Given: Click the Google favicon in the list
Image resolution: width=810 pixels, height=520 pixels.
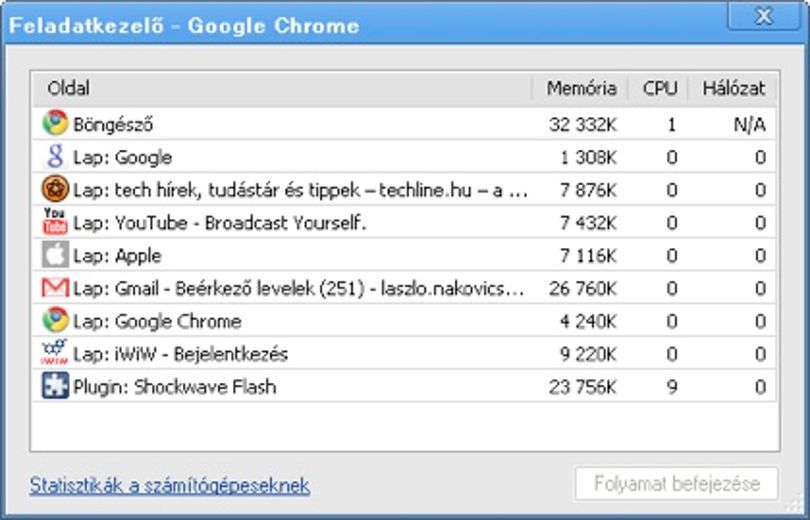Looking at the screenshot, I should coord(55,156).
